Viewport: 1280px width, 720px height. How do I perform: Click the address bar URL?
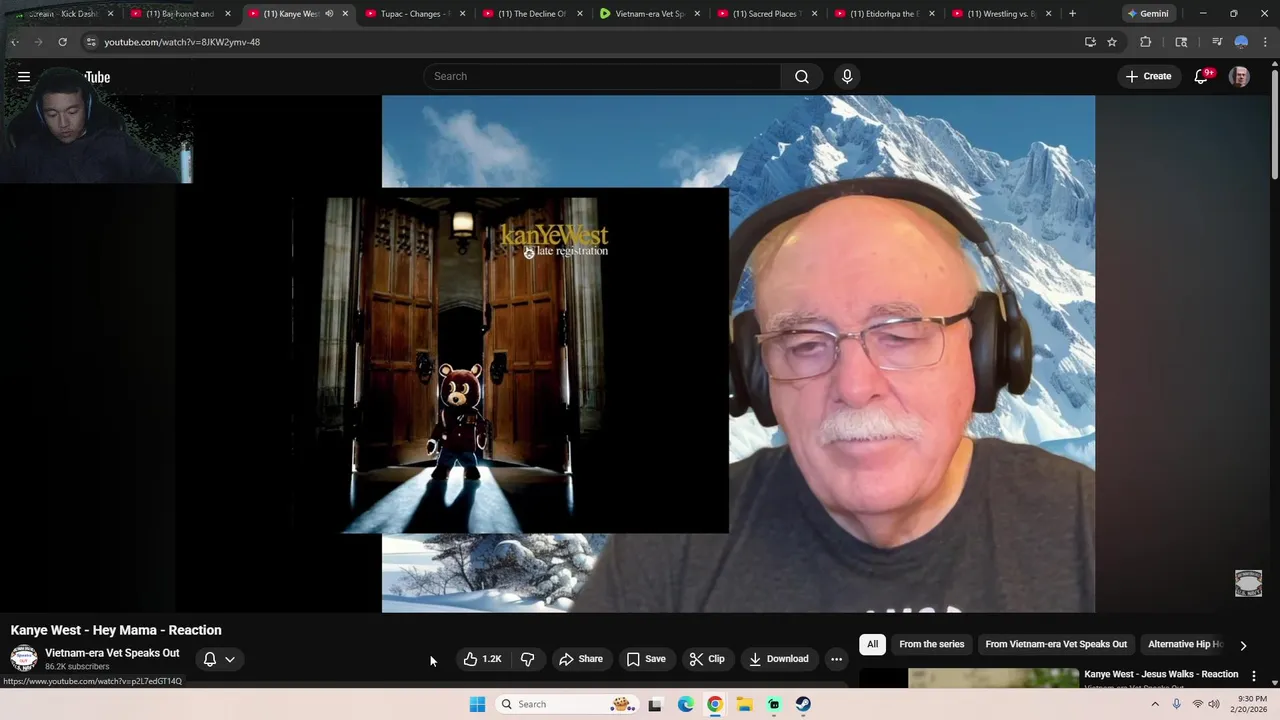pyautogui.click(x=182, y=42)
